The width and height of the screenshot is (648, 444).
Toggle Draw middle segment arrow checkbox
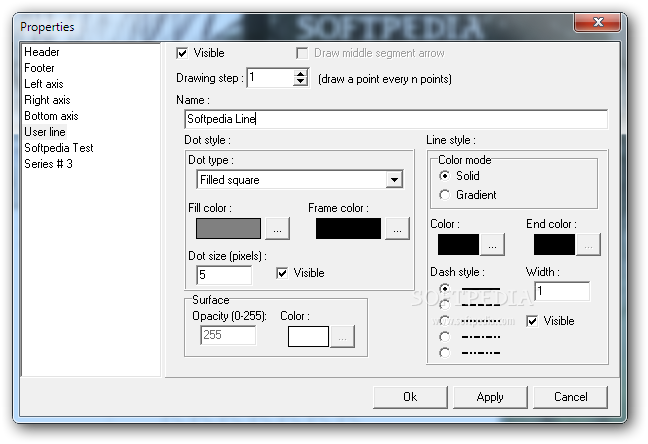[302, 53]
